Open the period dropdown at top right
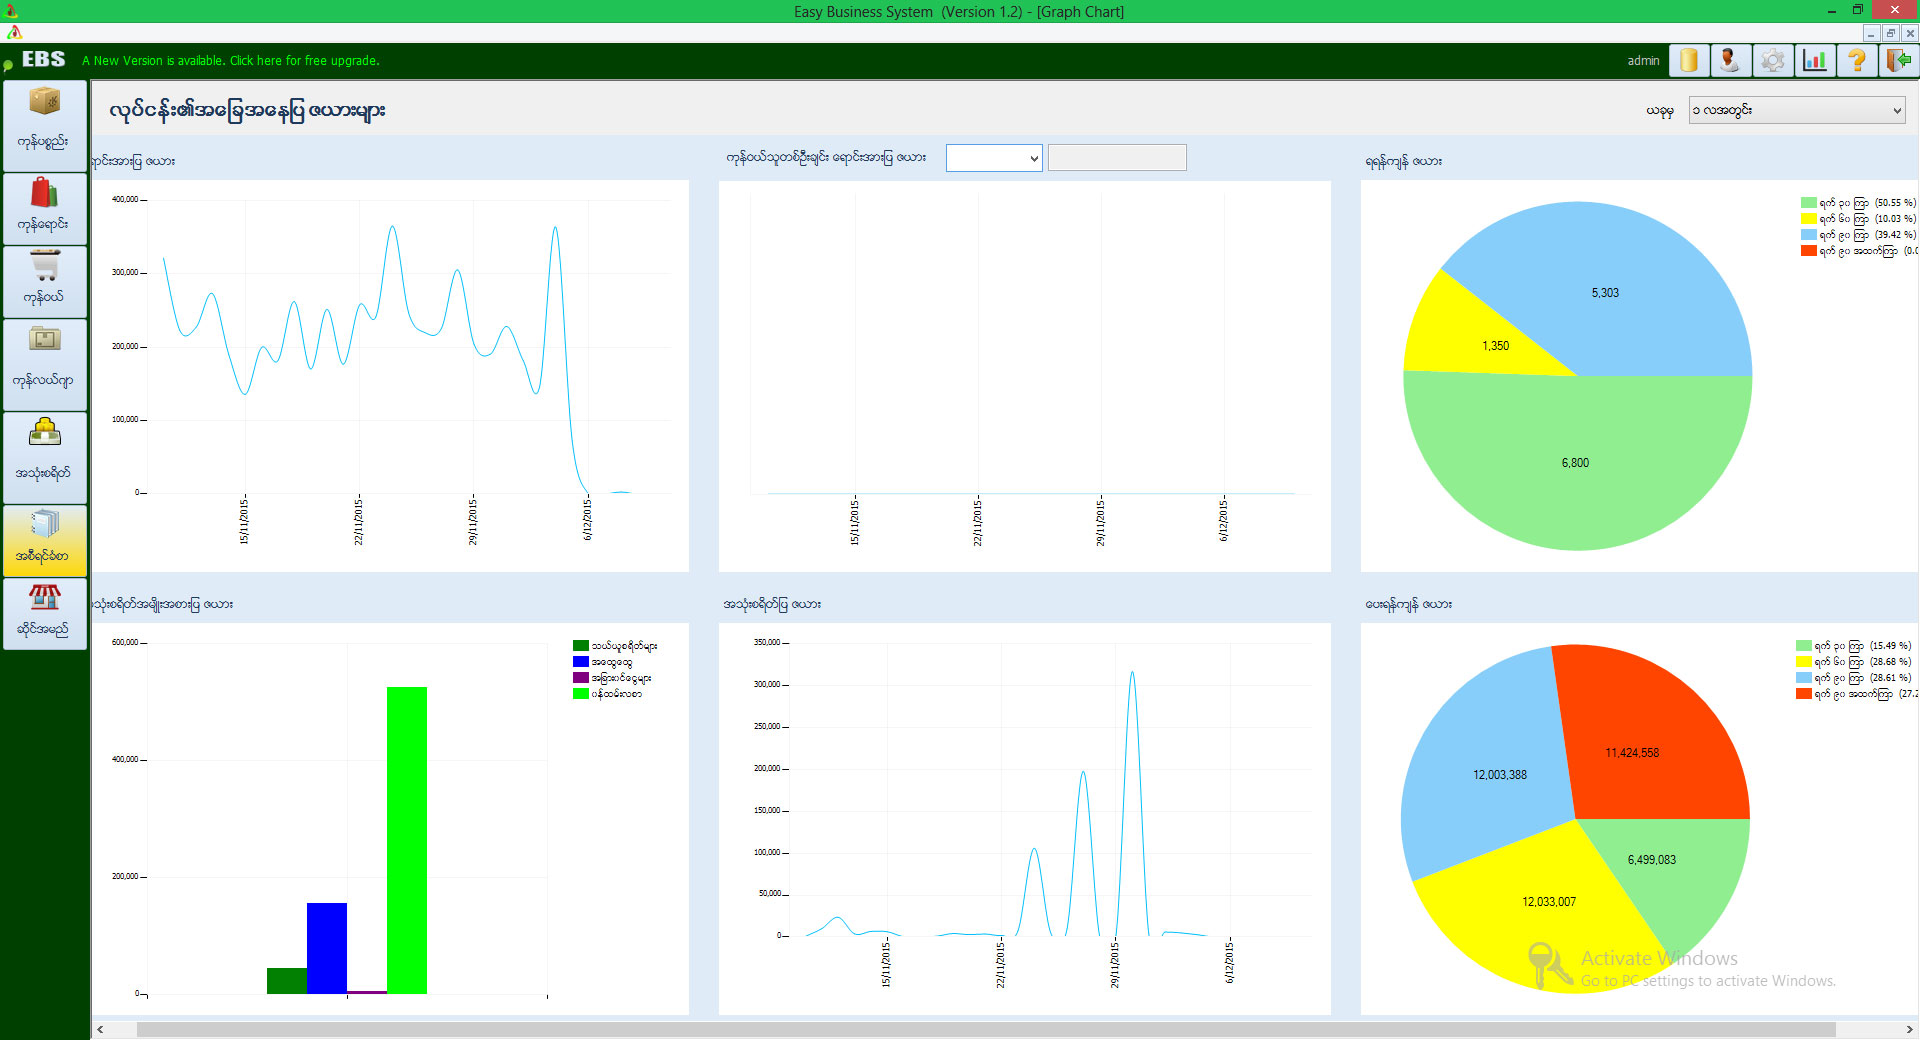The width and height of the screenshot is (1920, 1040). 1797,110
